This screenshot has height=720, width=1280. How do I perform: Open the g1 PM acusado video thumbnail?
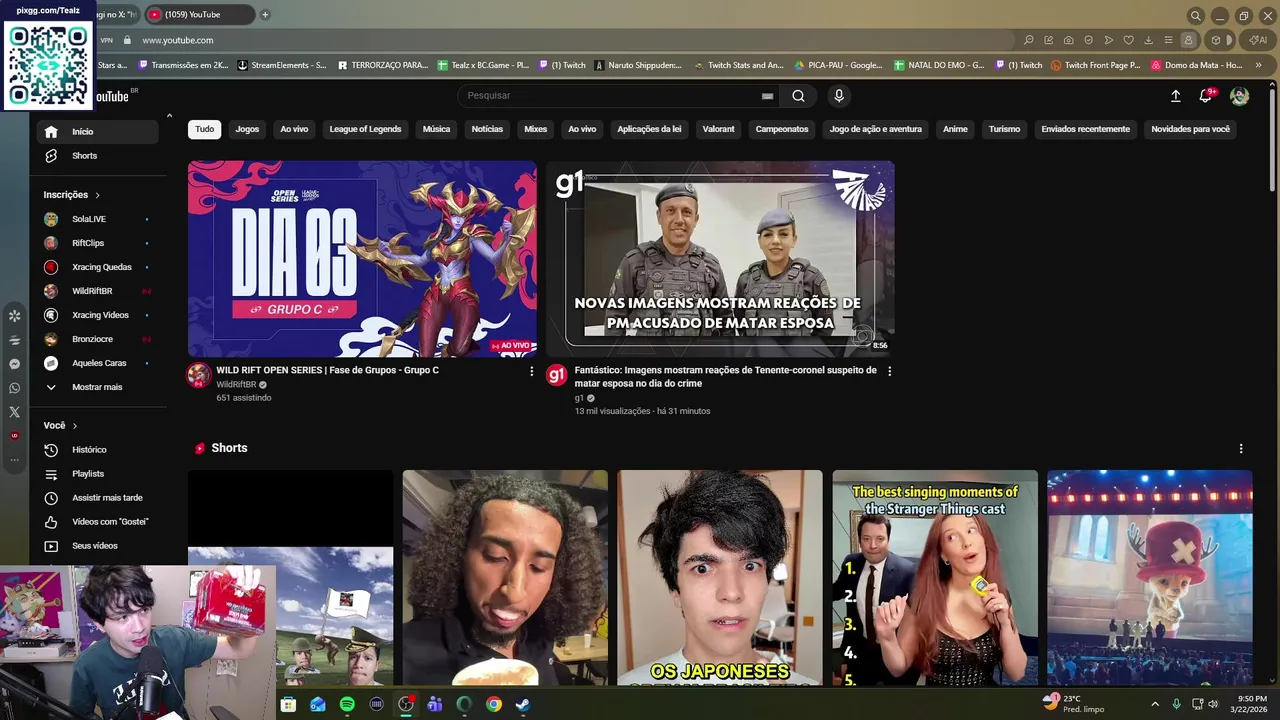click(720, 259)
